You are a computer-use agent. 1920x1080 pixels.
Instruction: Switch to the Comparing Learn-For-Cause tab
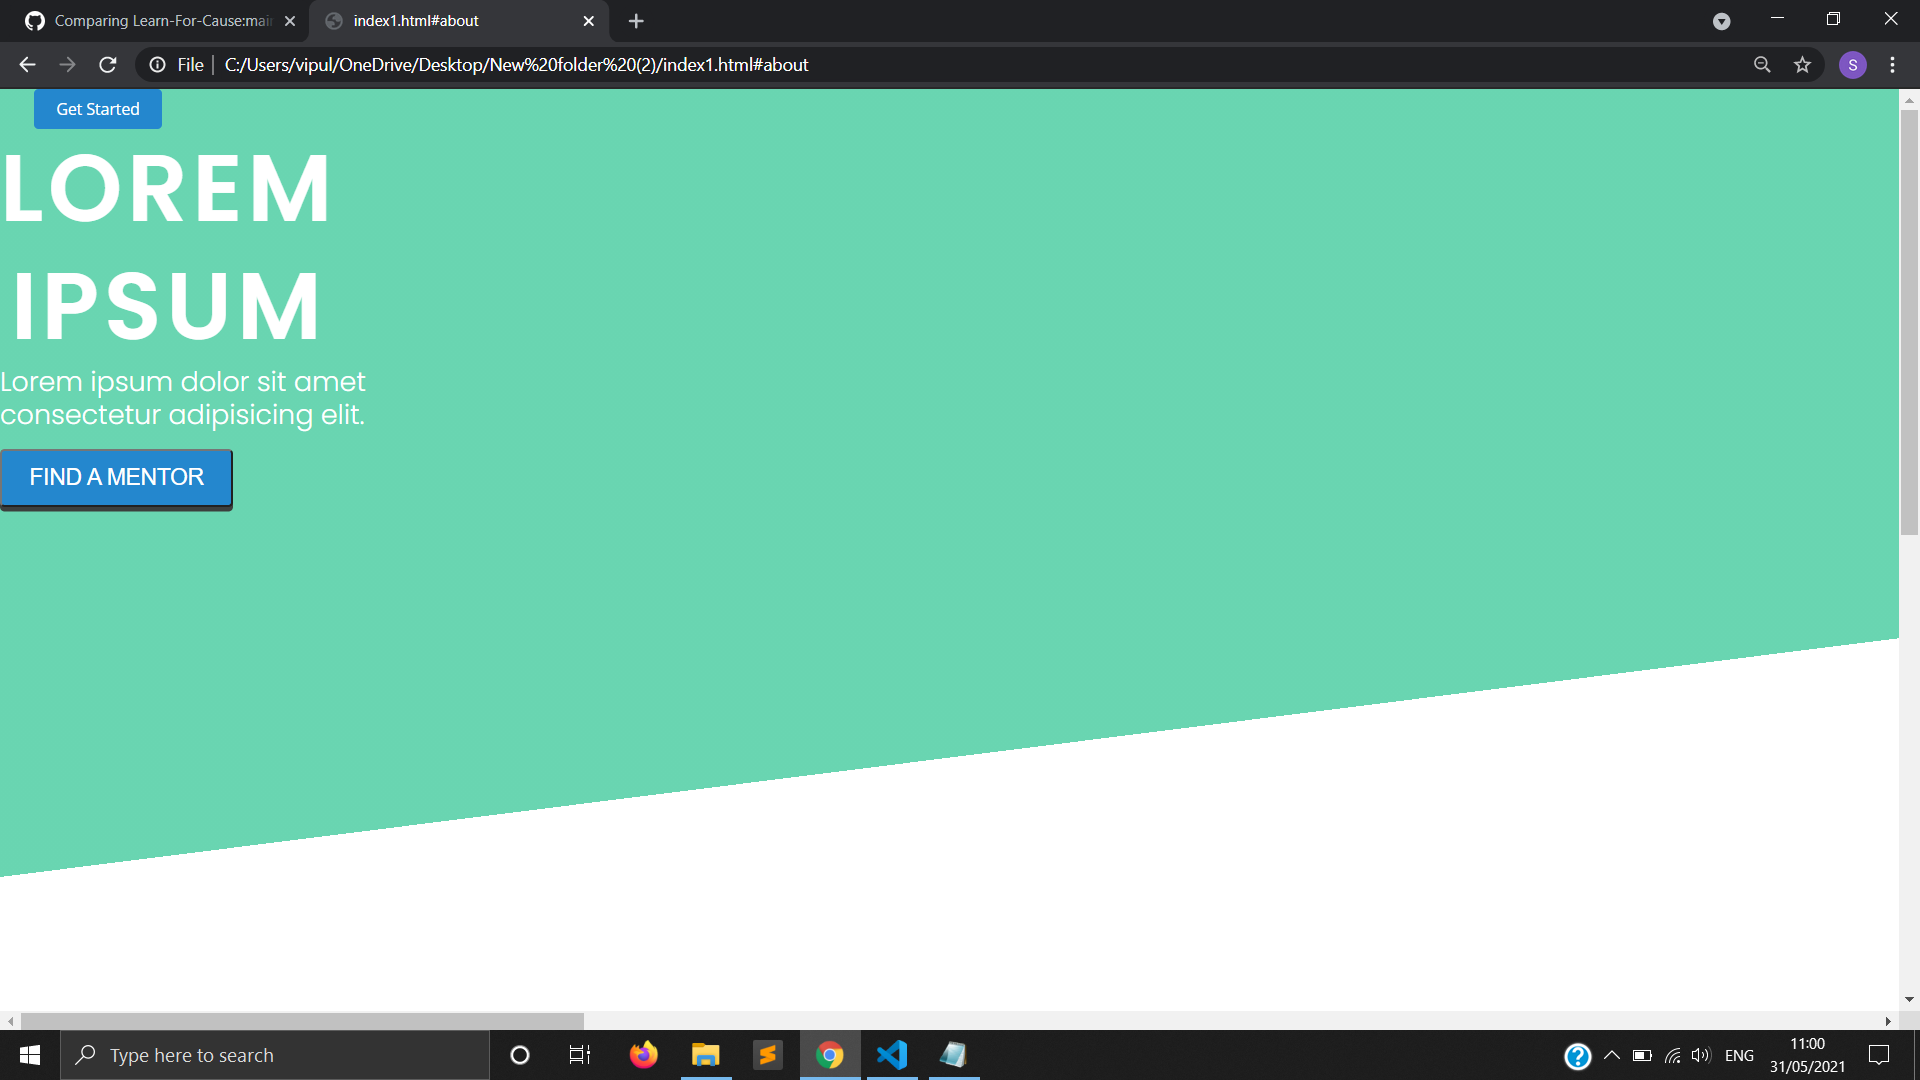(160, 21)
